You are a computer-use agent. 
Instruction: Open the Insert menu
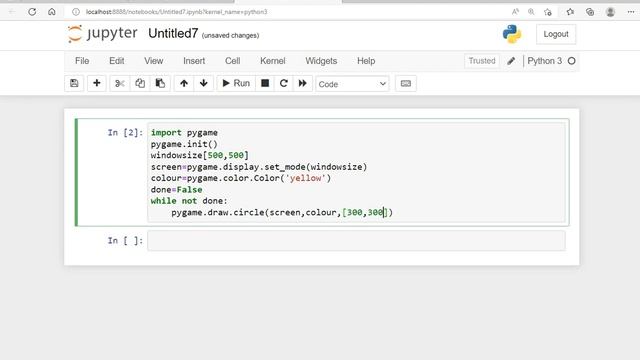click(194, 61)
